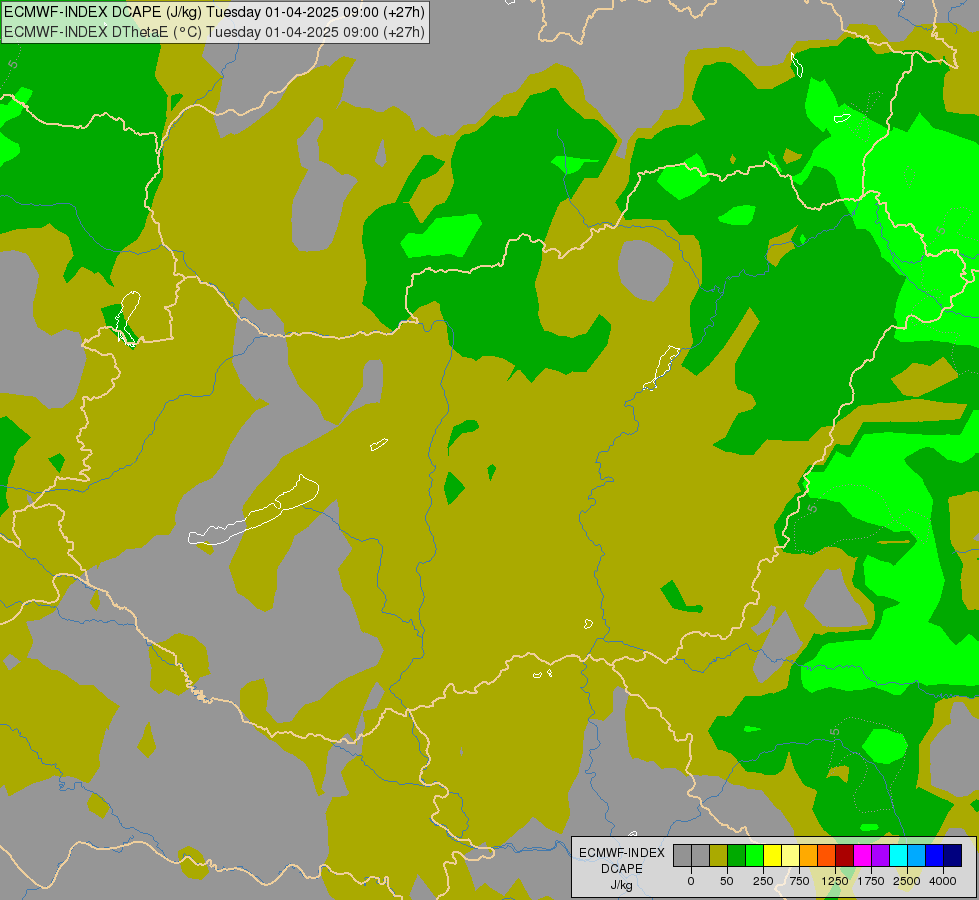This screenshot has width=979, height=900.
Task: Select the pure yellow swatch in the legend
Action: tap(772, 855)
